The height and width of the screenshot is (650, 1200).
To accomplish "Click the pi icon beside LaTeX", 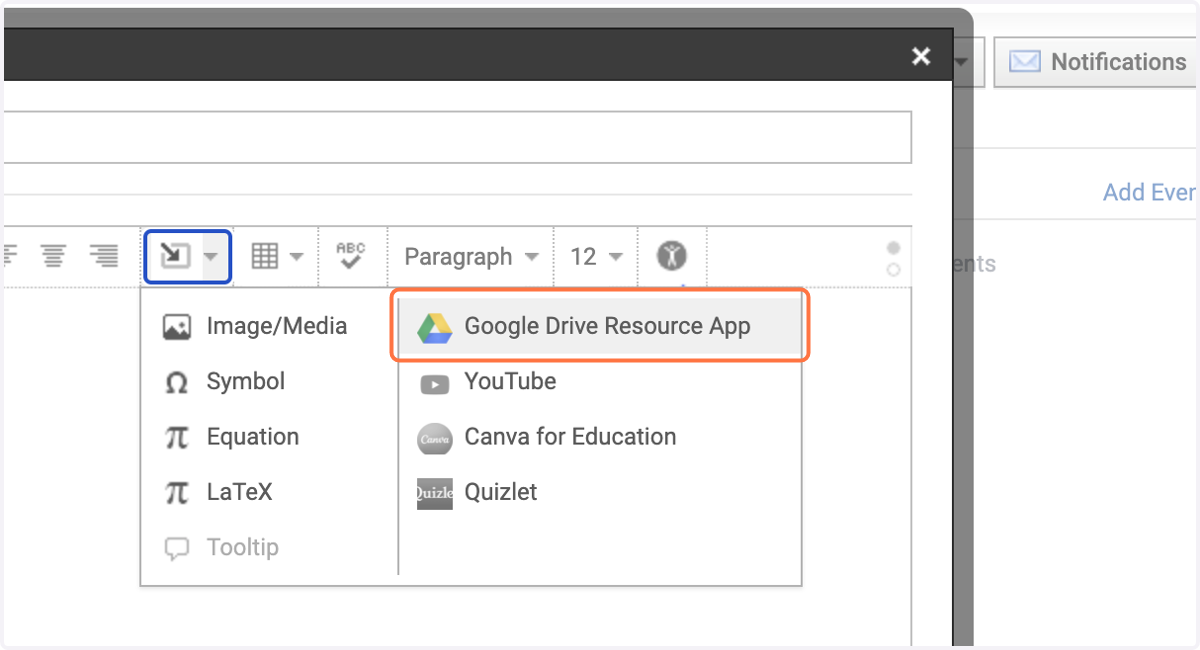I will [x=177, y=493].
